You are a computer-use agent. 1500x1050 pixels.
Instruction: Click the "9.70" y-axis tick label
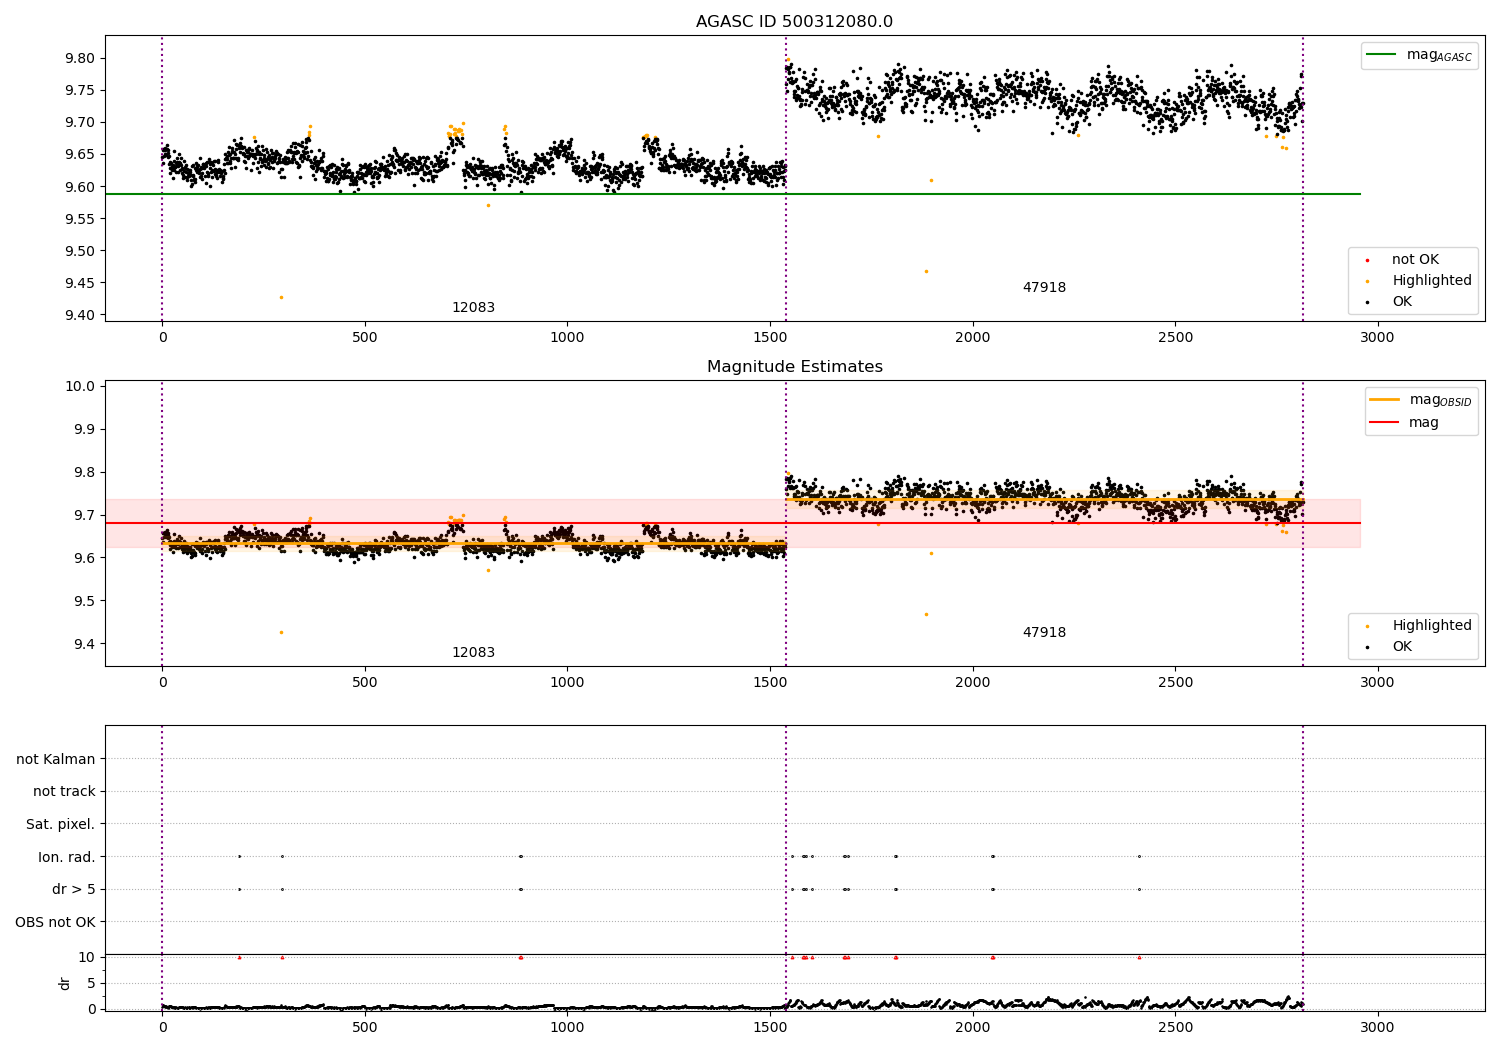pyautogui.click(x=80, y=123)
